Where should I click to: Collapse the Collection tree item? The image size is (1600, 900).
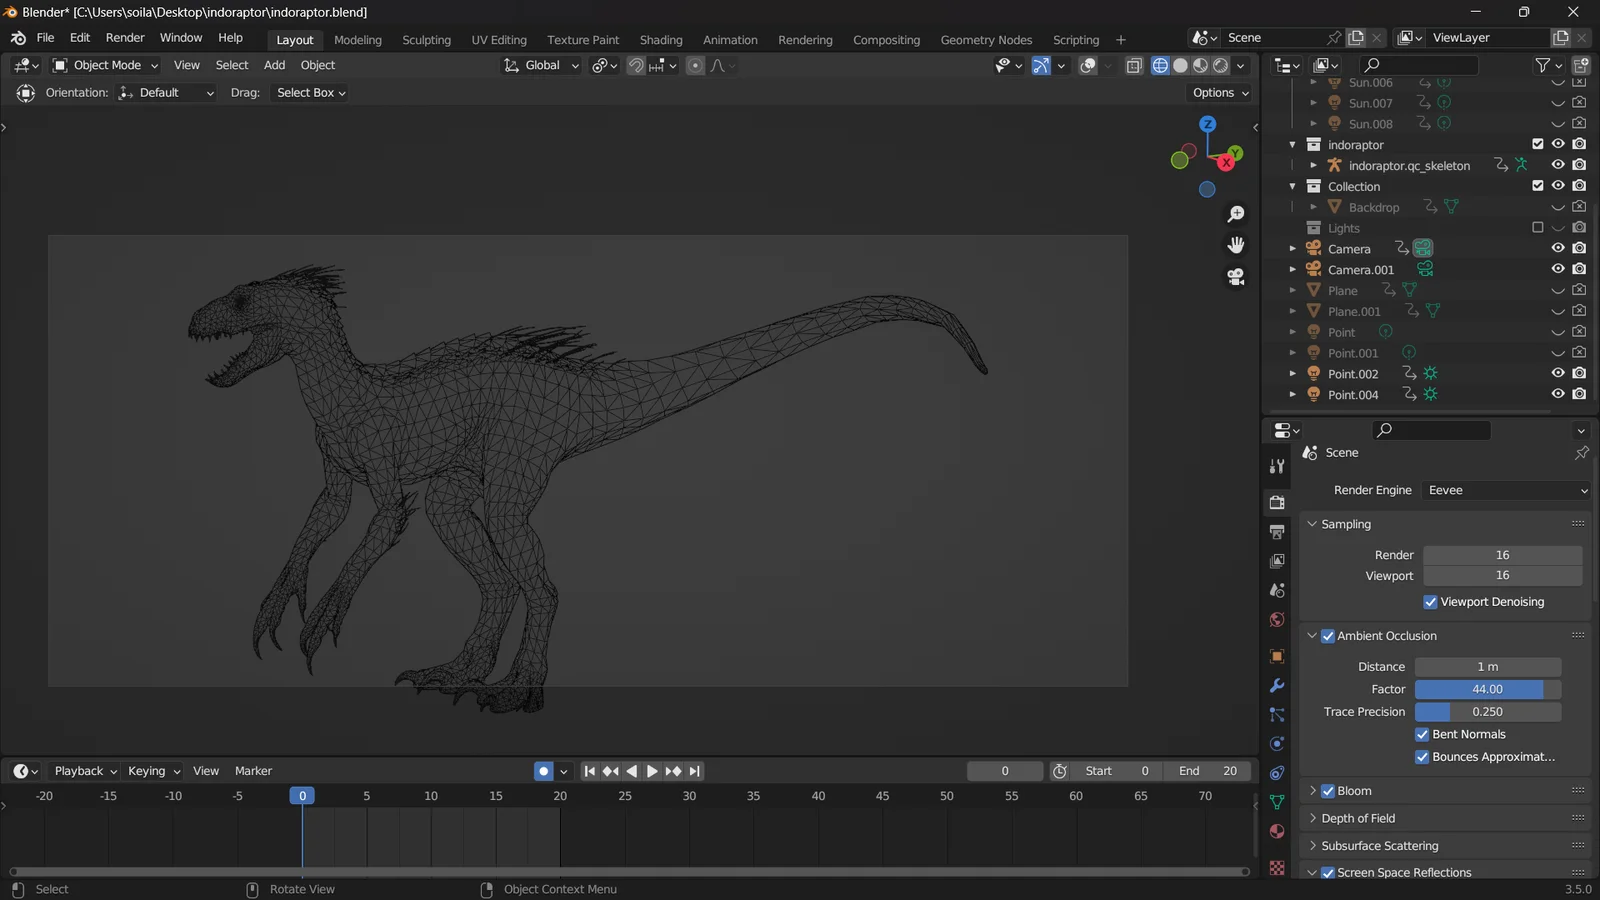[x=1293, y=186]
